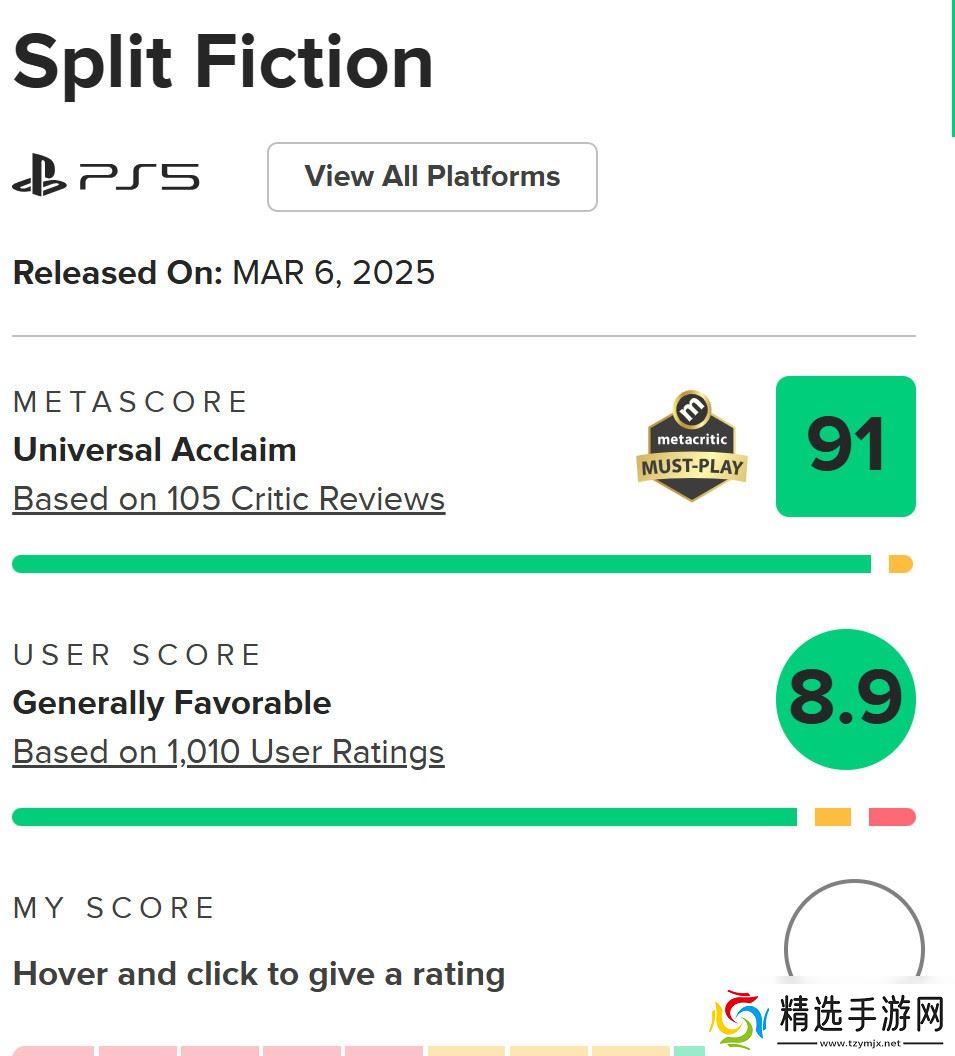
Task: Click the green positive segment of user score bar
Action: [404, 817]
